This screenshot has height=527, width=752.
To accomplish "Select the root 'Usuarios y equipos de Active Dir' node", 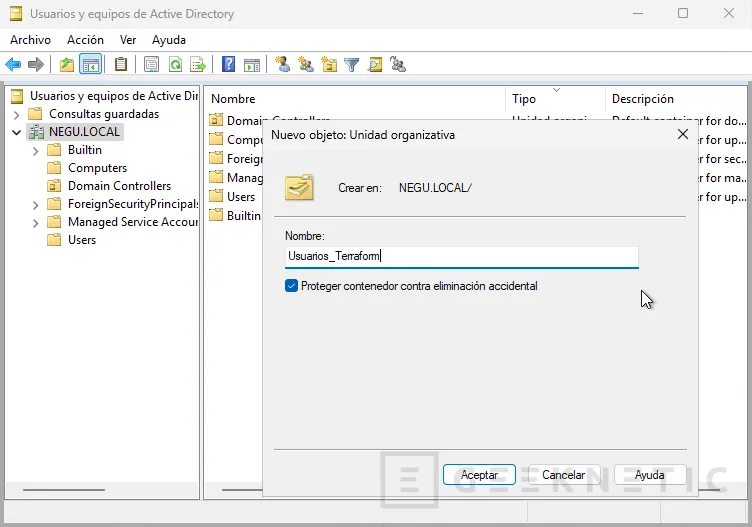I will [x=114, y=96].
